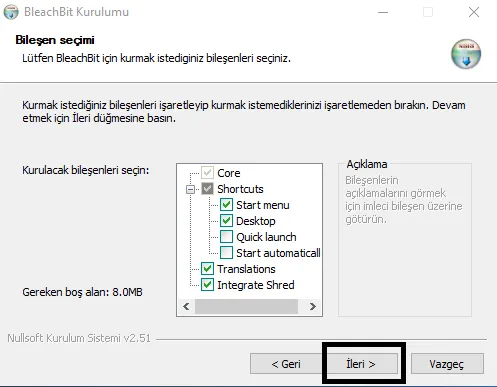The height and width of the screenshot is (387, 497).
Task: Click the Bileşen seçimi heading
Action: pyautogui.click(x=55, y=40)
